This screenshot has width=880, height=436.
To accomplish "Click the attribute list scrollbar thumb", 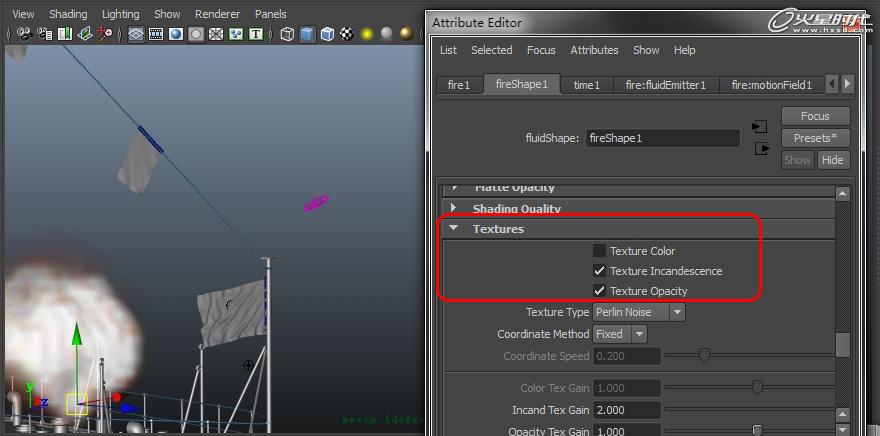I will coord(842,345).
